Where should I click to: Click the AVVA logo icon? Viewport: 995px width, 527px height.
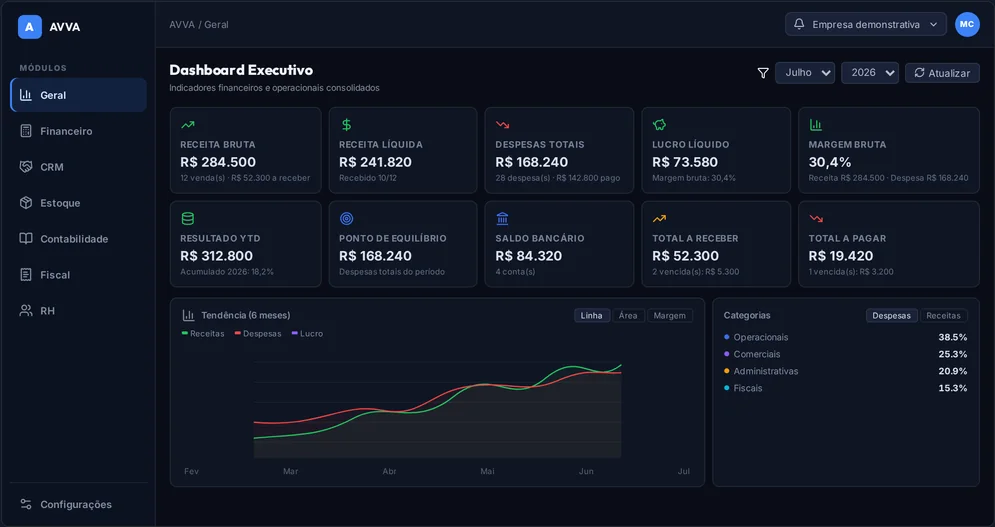coord(30,27)
